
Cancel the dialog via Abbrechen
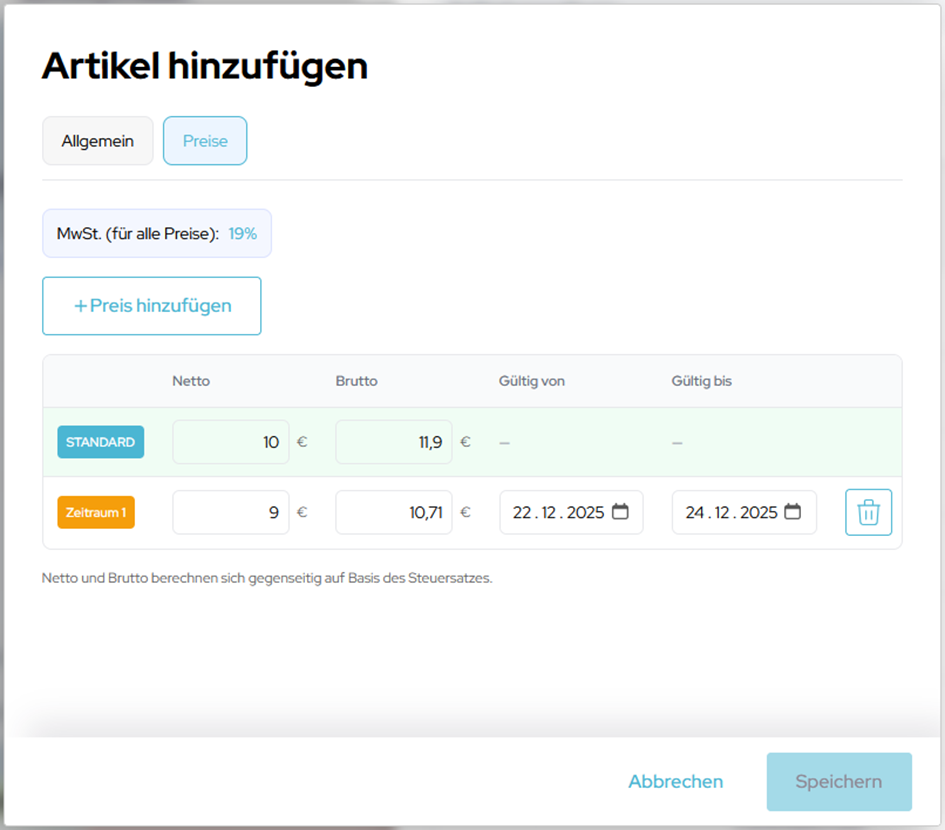tap(675, 782)
